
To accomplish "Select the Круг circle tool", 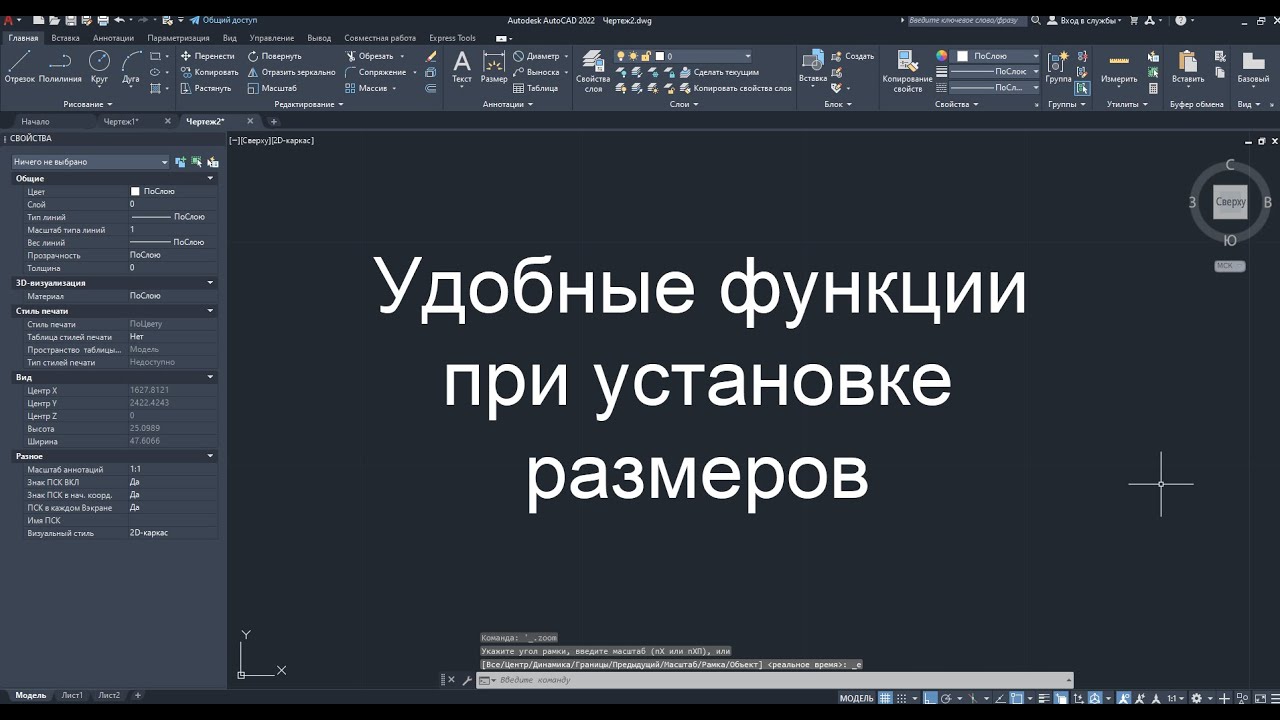I will (x=99, y=66).
